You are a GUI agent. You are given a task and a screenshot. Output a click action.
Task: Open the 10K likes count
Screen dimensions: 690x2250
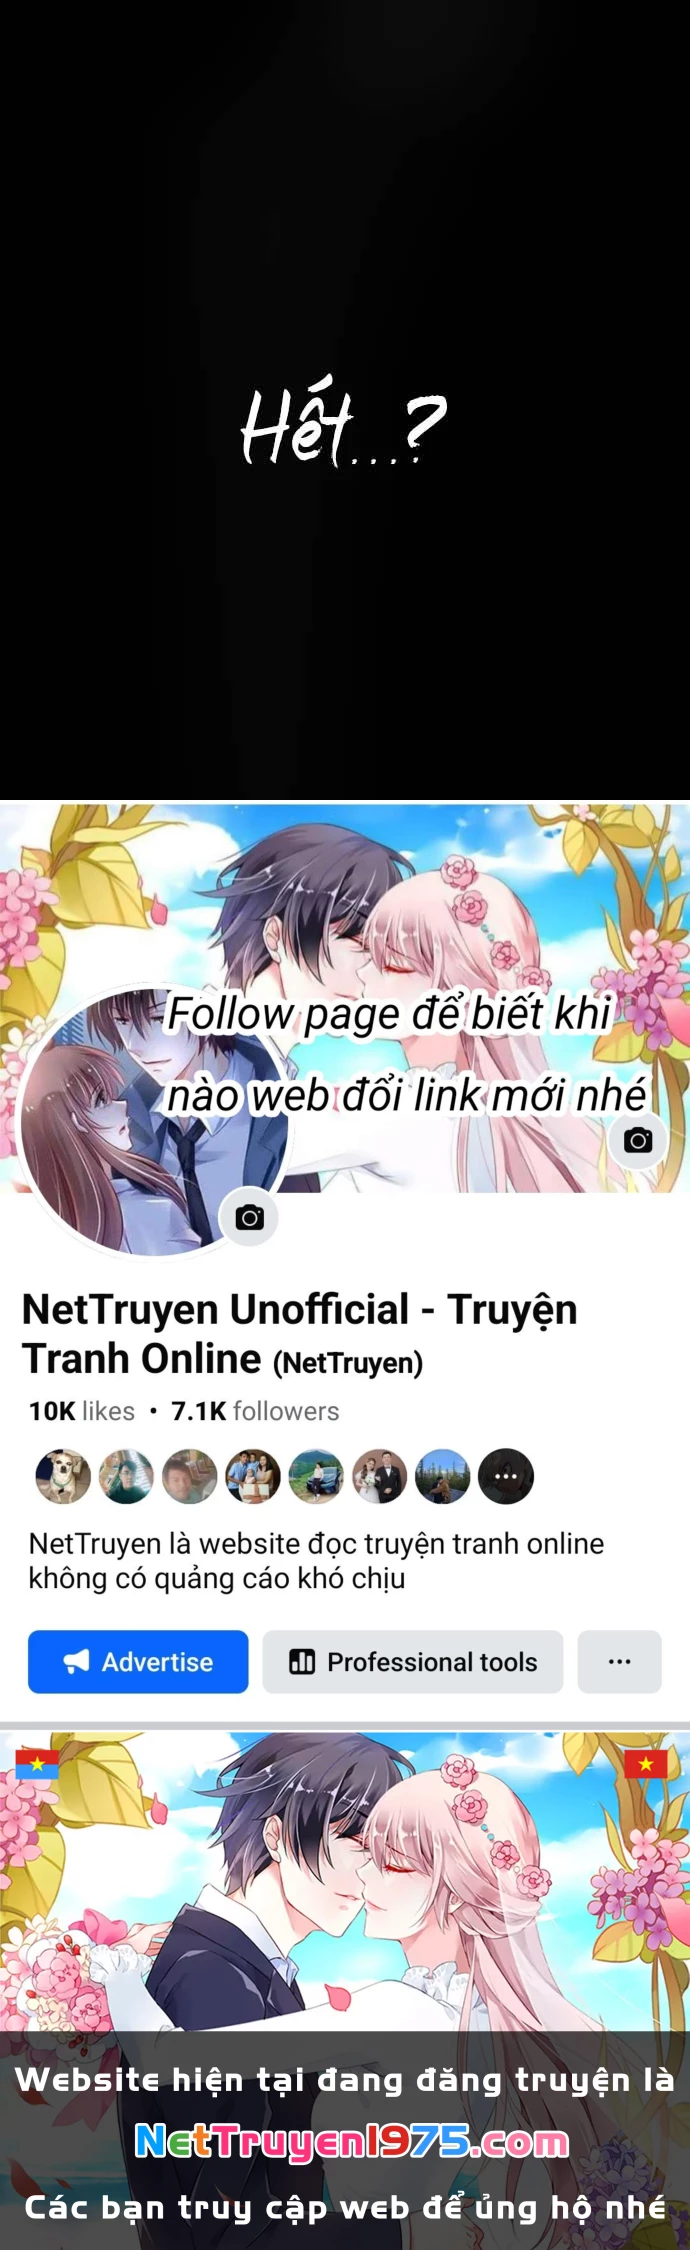click(82, 1411)
